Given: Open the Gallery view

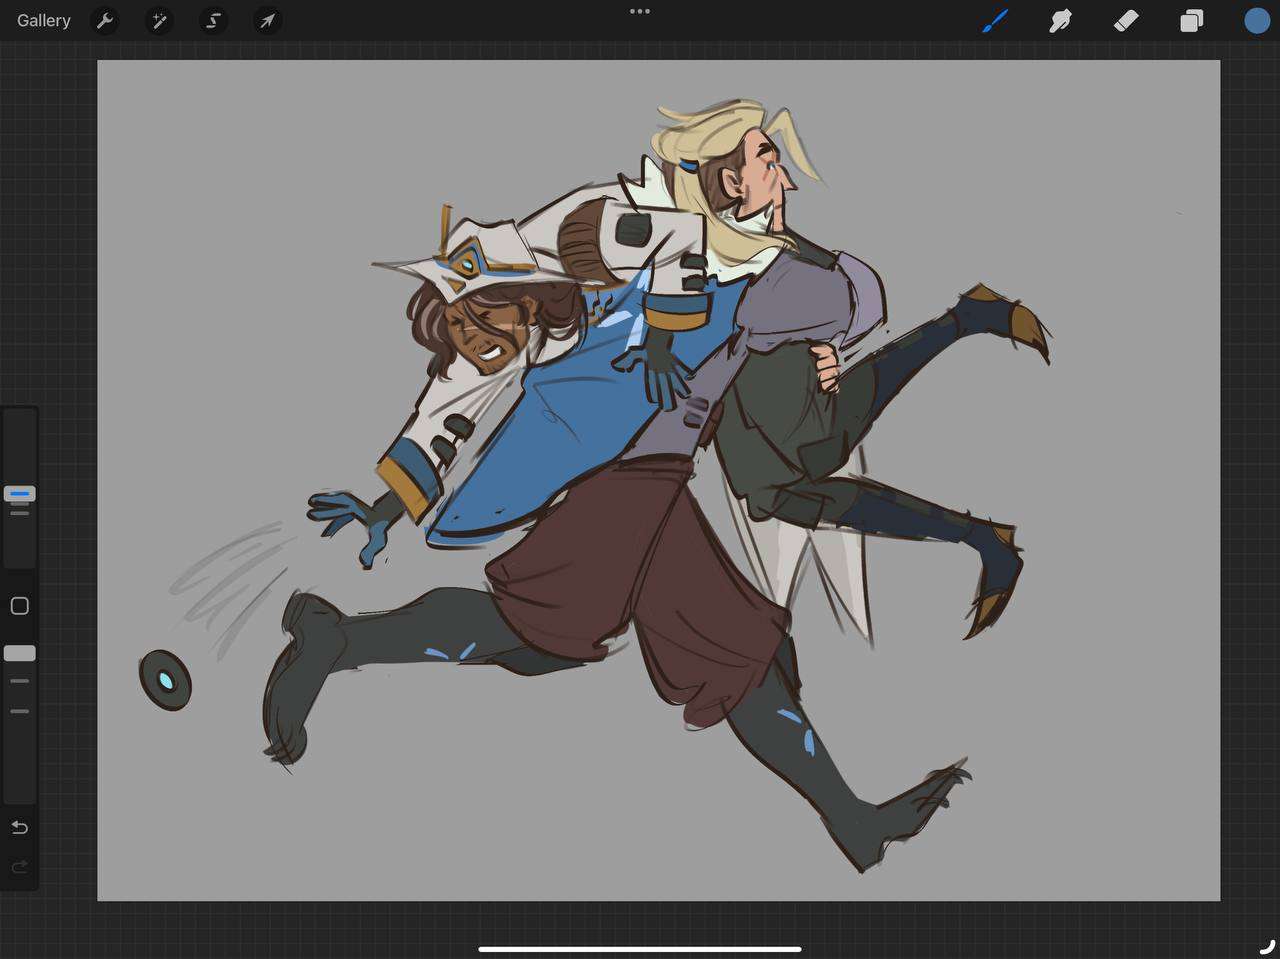Looking at the screenshot, I should point(44,20).
